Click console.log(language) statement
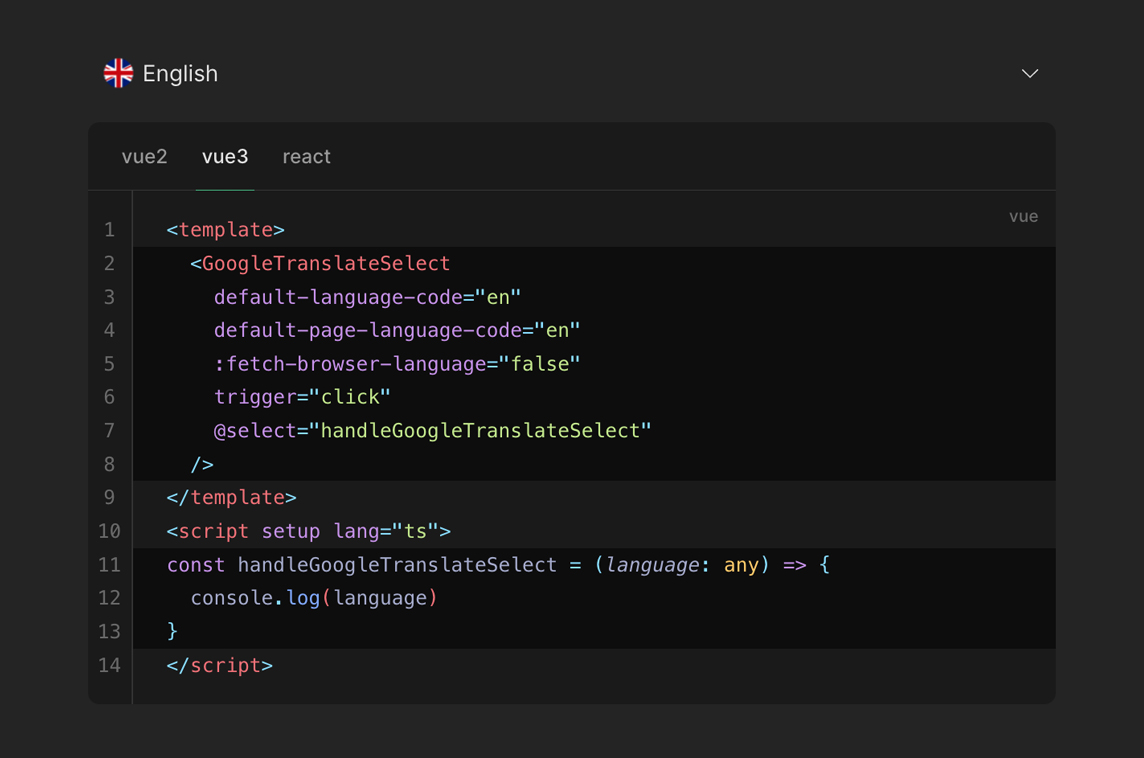Image resolution: width=1144 pixels, height=758 pixels. point(314,598)
